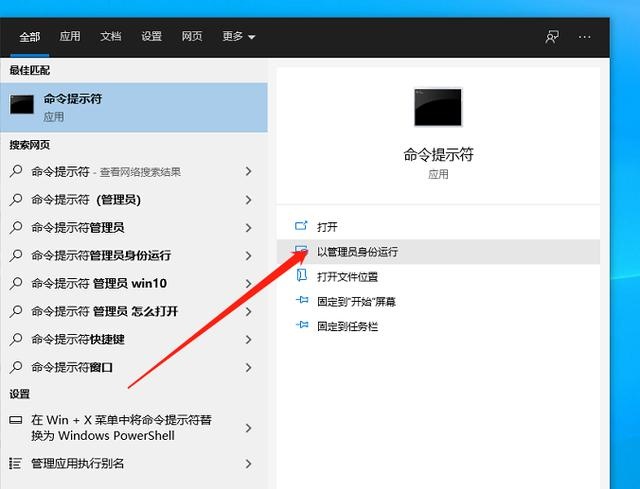Click search icon beside 命令提示符管理员身份运行
The width and height of the screenshot is (640, 489).
(16, 256)
